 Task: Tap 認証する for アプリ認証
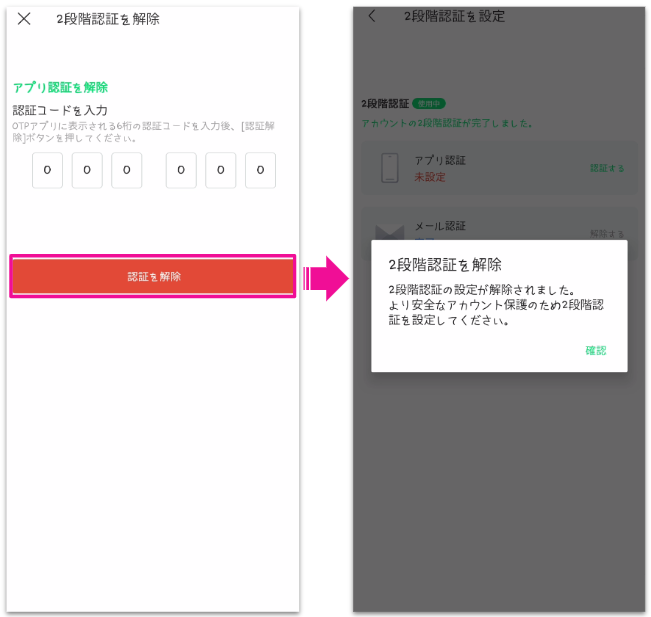[x=607, y=168]
